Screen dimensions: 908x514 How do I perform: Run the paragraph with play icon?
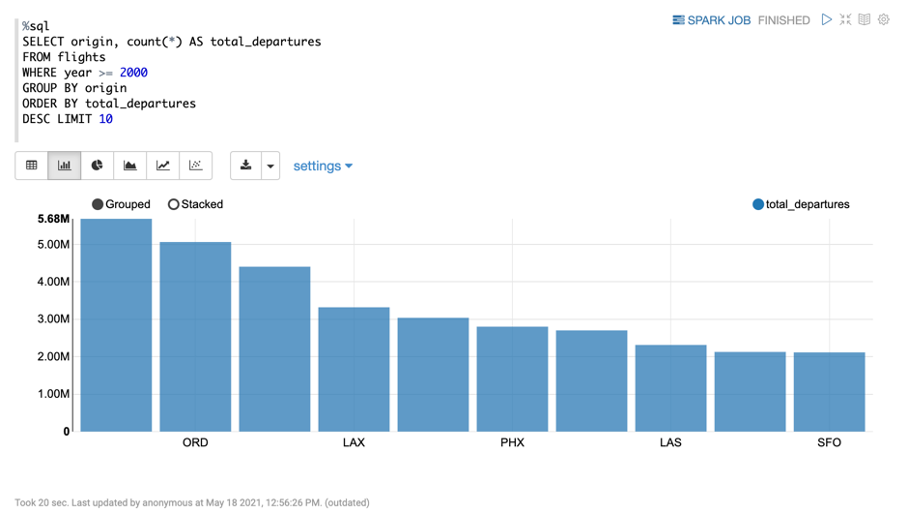[826, 20]
